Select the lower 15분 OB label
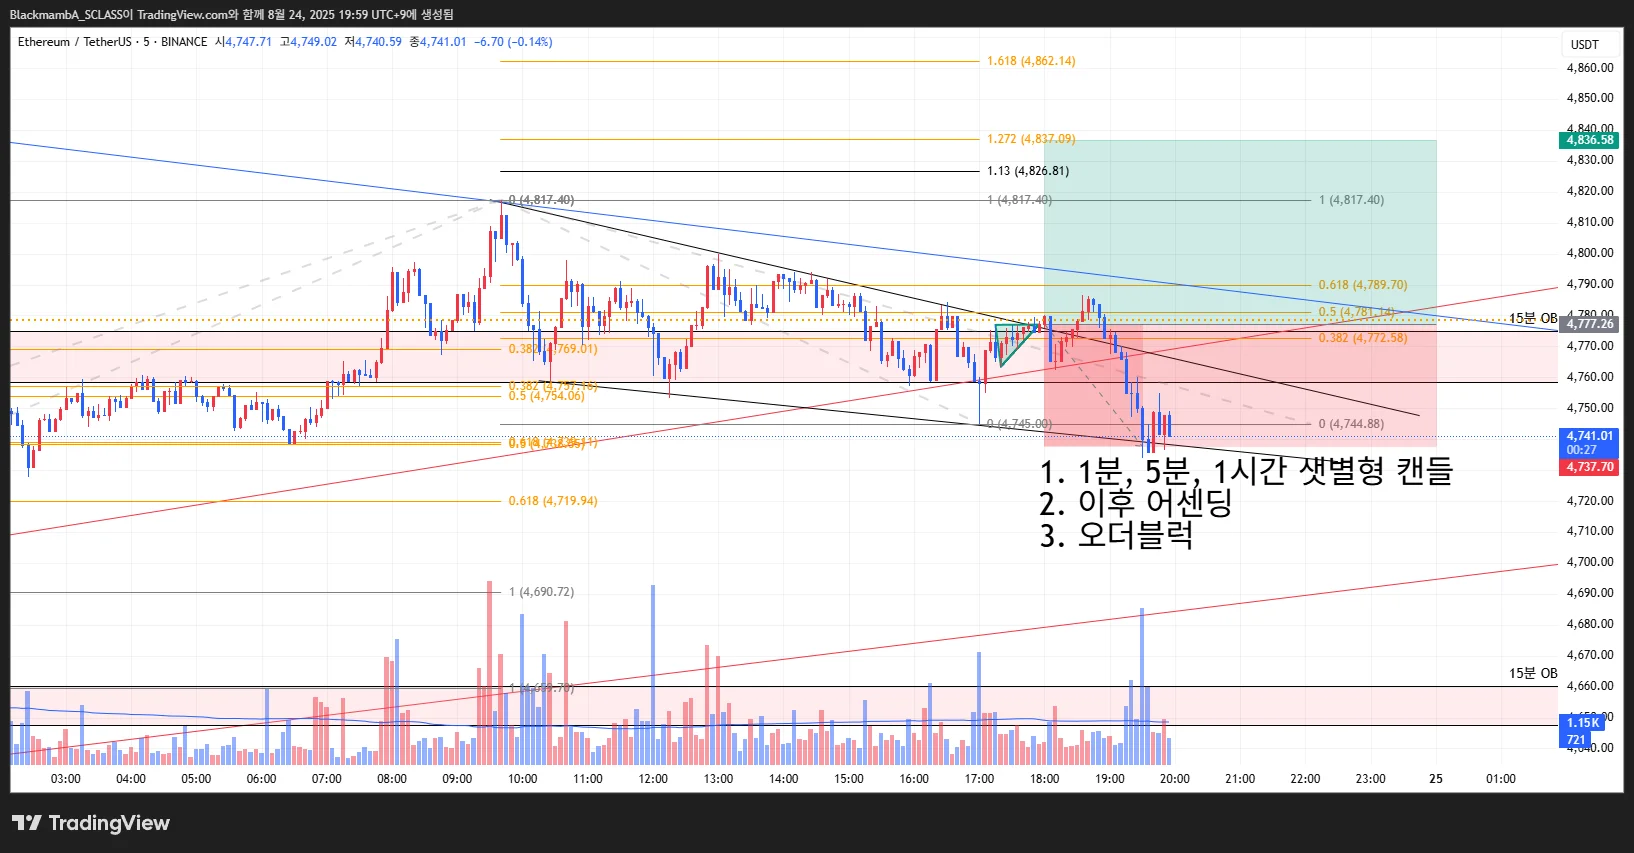The image size is (1634, 853). click(x=1533, y=673)
